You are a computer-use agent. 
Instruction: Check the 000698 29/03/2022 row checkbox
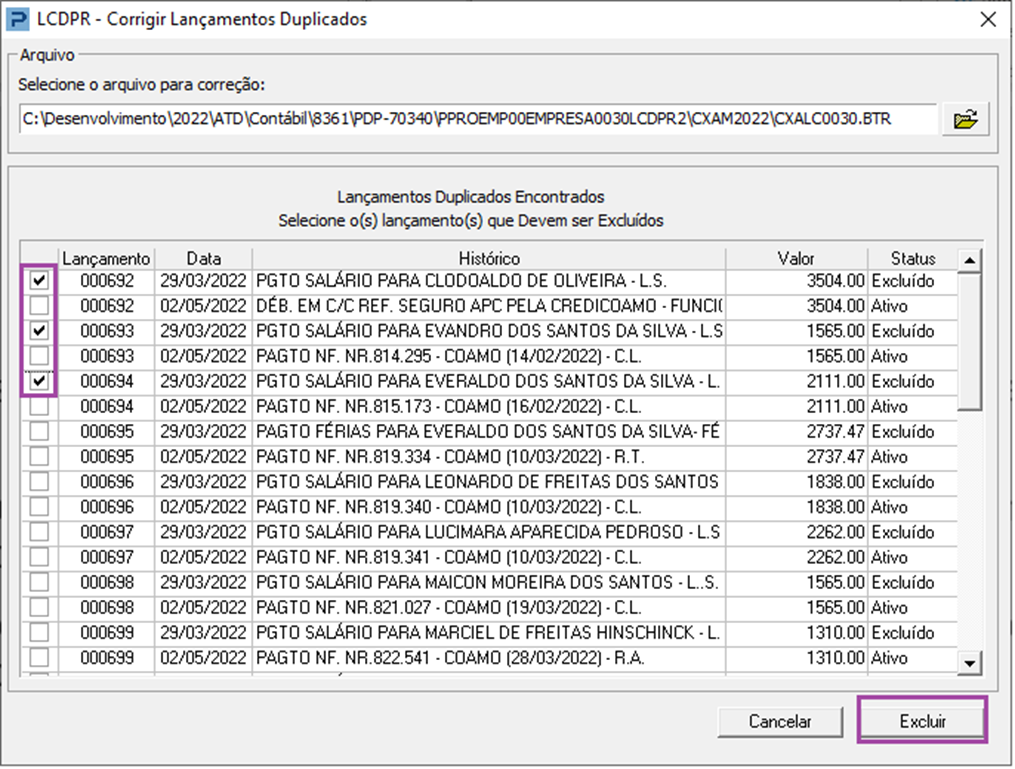pos(39,582)
